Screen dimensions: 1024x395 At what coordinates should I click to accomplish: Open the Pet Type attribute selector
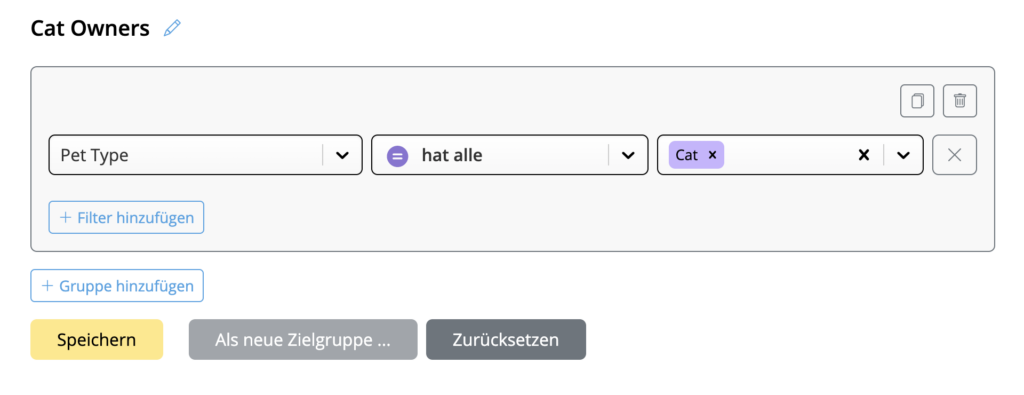(205, 155)
